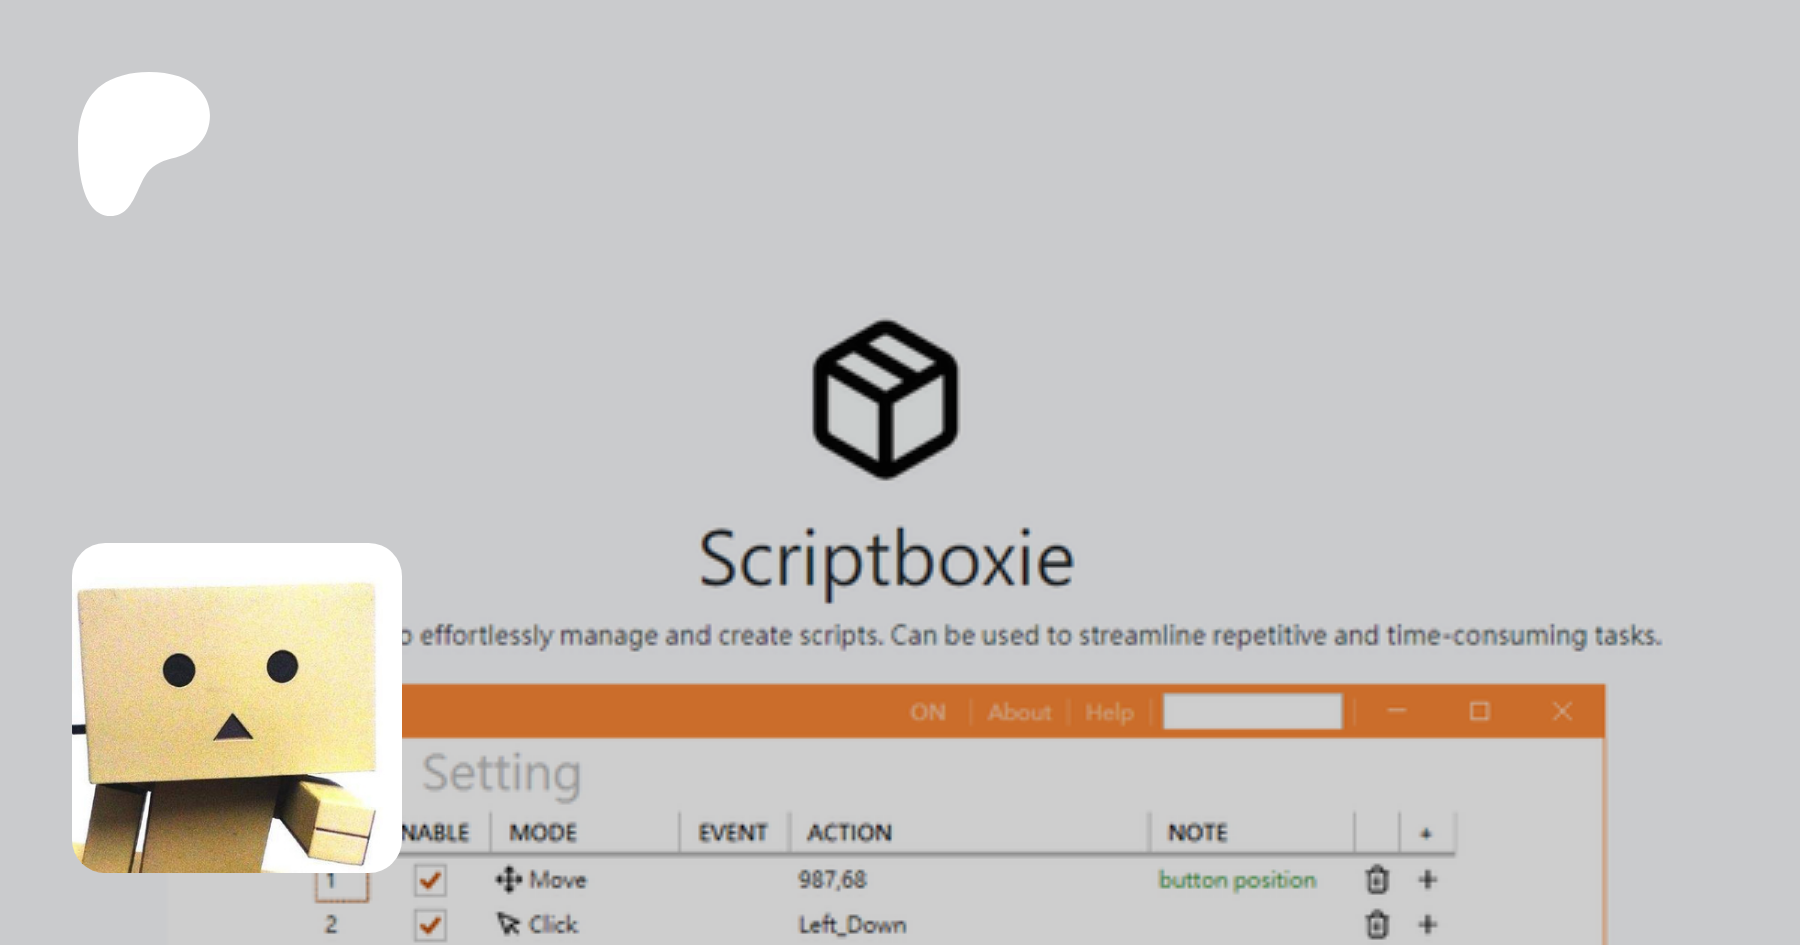1800x945 pixels.
Task: Edit the 987,68 action value
Action: 832,880
